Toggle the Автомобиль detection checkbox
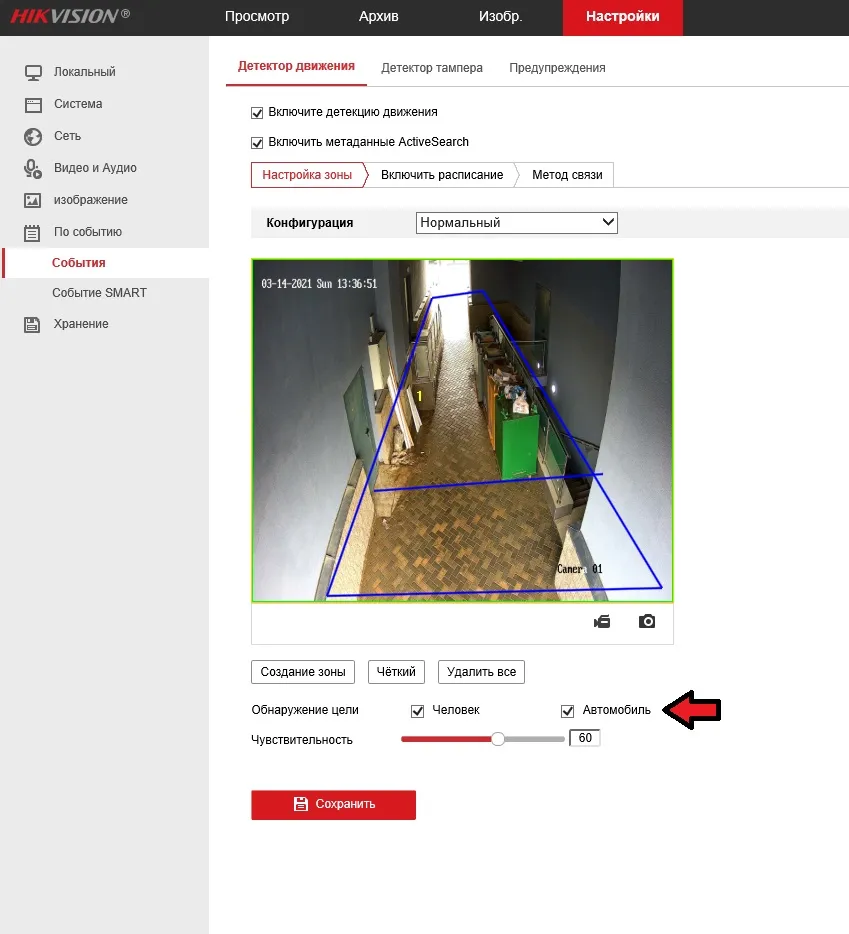Image resolution: width=849 pixels, height=934 pixels. [568, 710]
